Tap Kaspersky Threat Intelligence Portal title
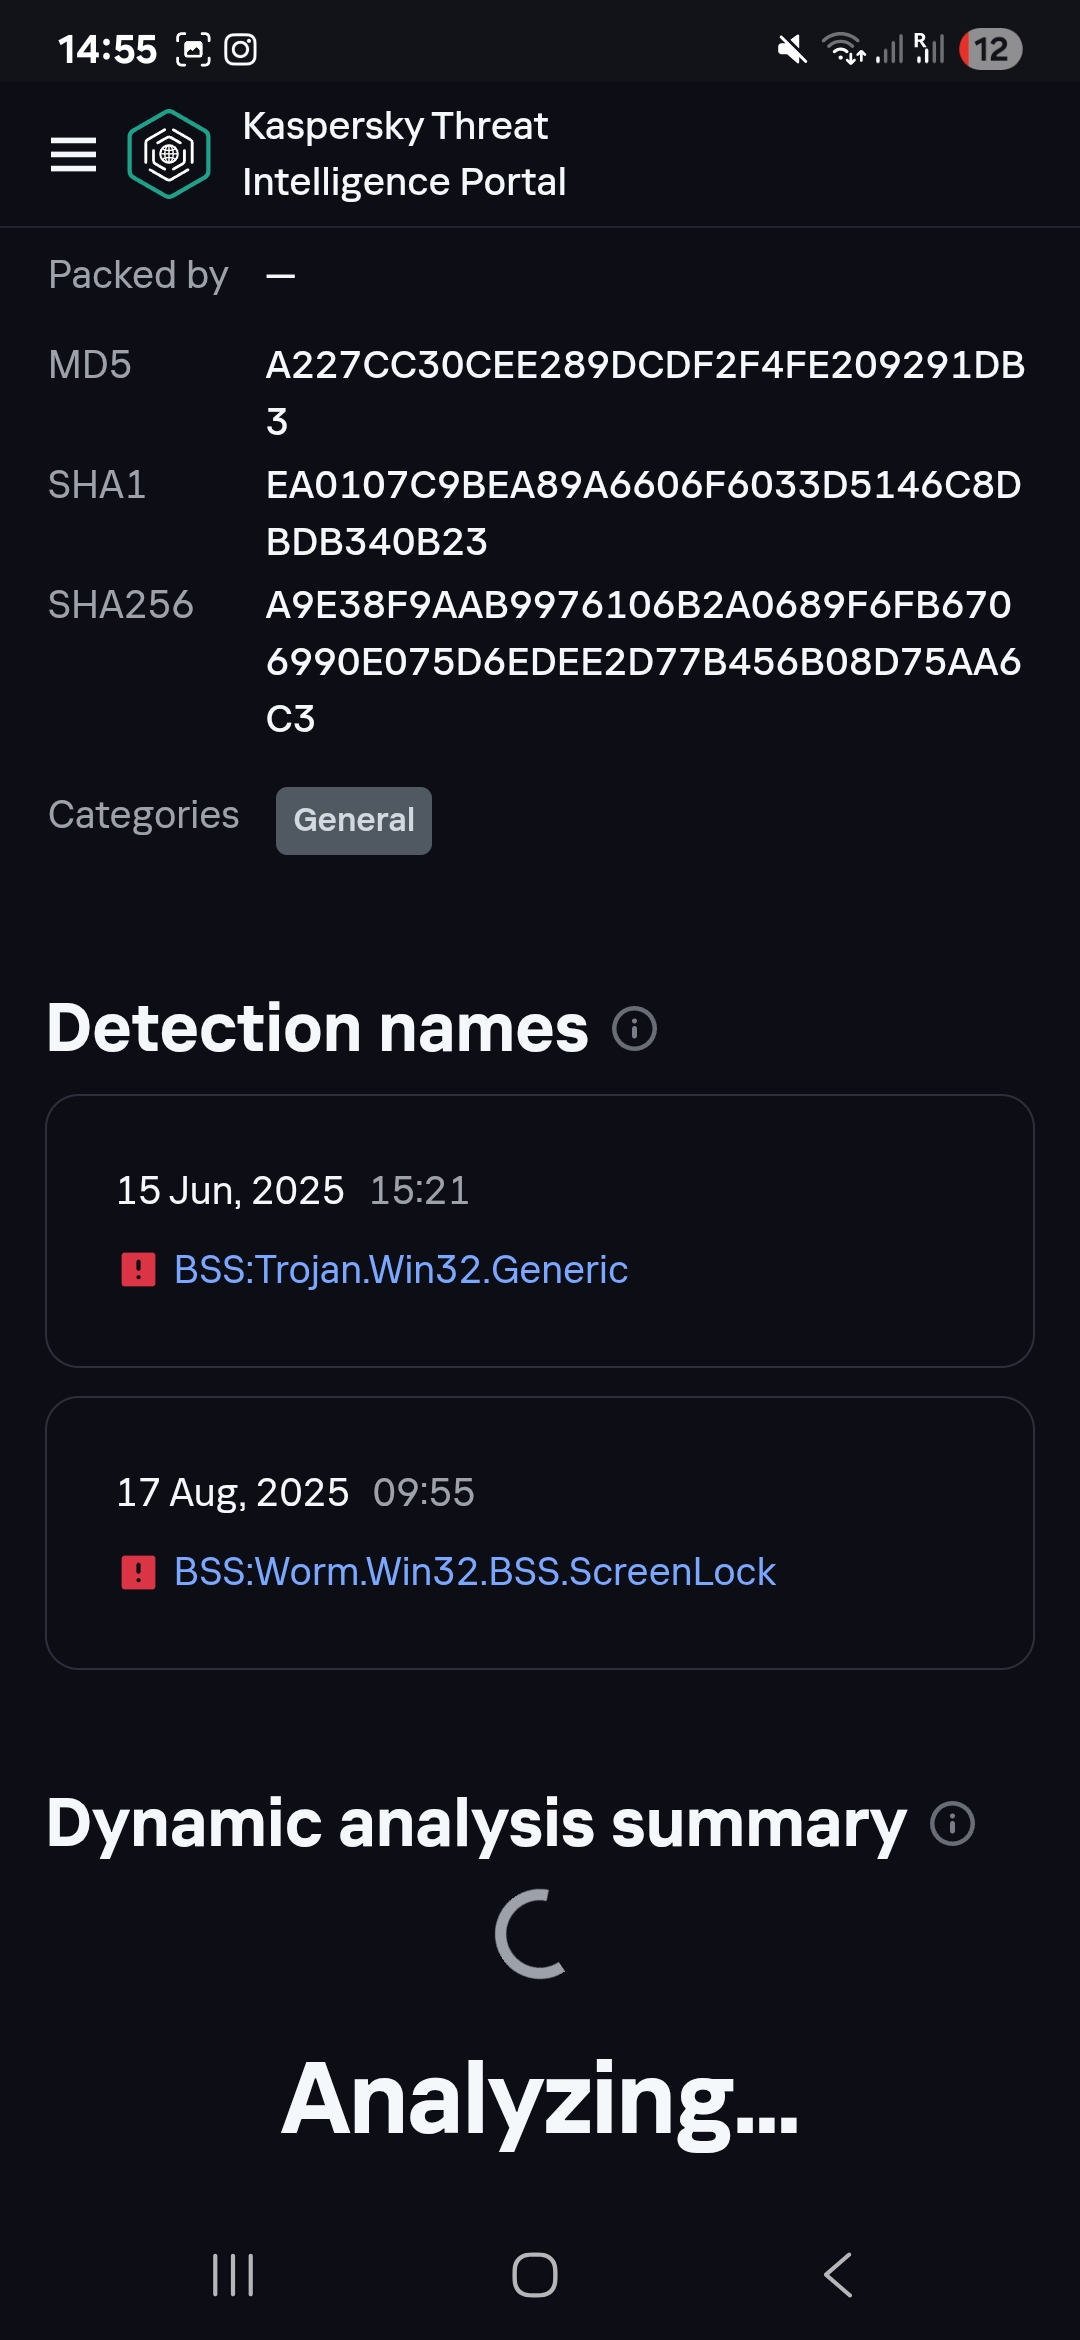This screenshot has width=1080, height=2340. [x=404, y=154]
